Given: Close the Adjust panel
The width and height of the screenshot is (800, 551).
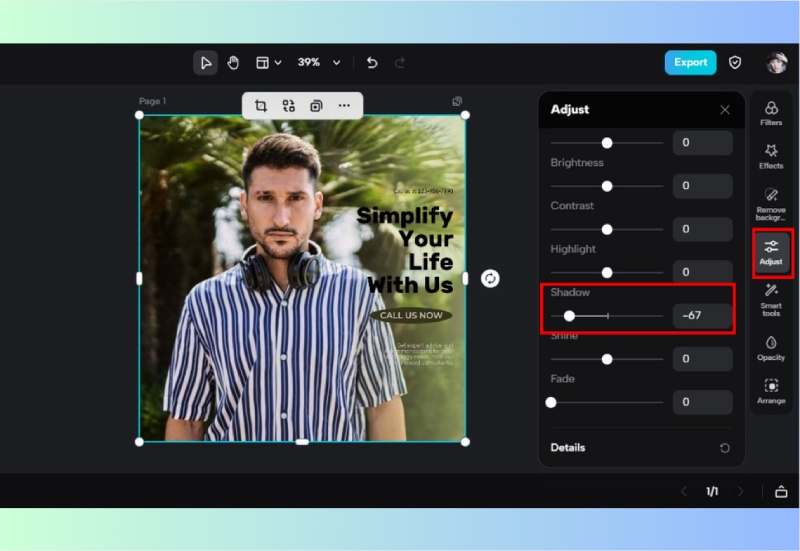Looking at the screenshot, I should [725, 109].
